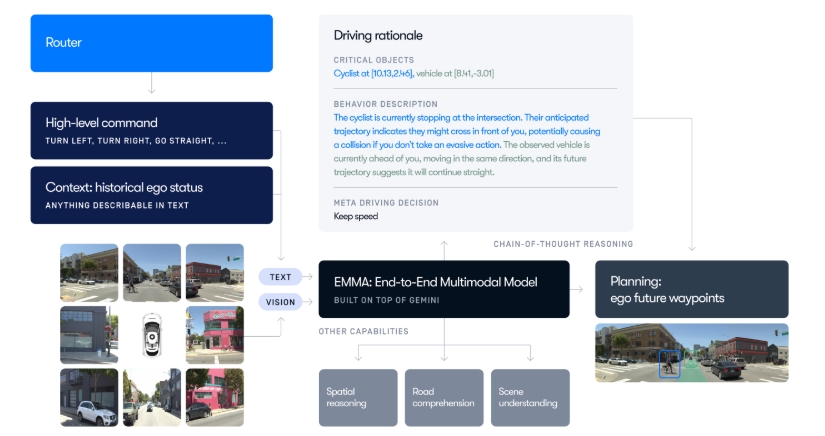The image size is (825, 436).
Task: Select the Road comprehension capability tile
Action: pyautogui.click(x=443, y=397)
